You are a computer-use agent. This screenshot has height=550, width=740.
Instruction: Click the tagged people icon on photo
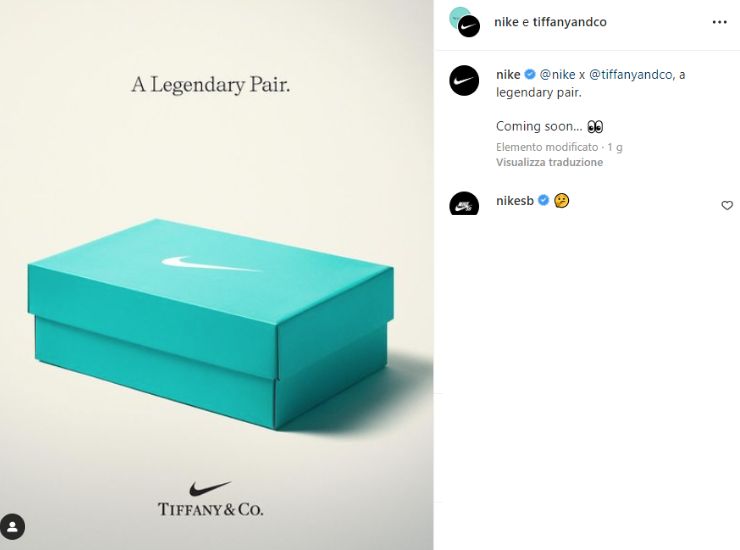[x=12, y=526]
